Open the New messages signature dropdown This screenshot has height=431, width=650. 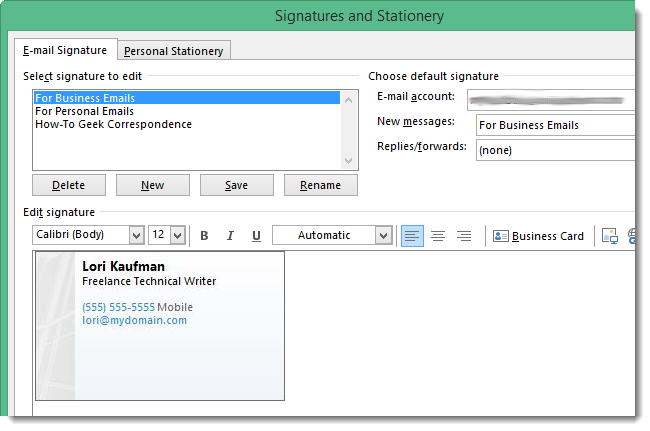(555, 125)
